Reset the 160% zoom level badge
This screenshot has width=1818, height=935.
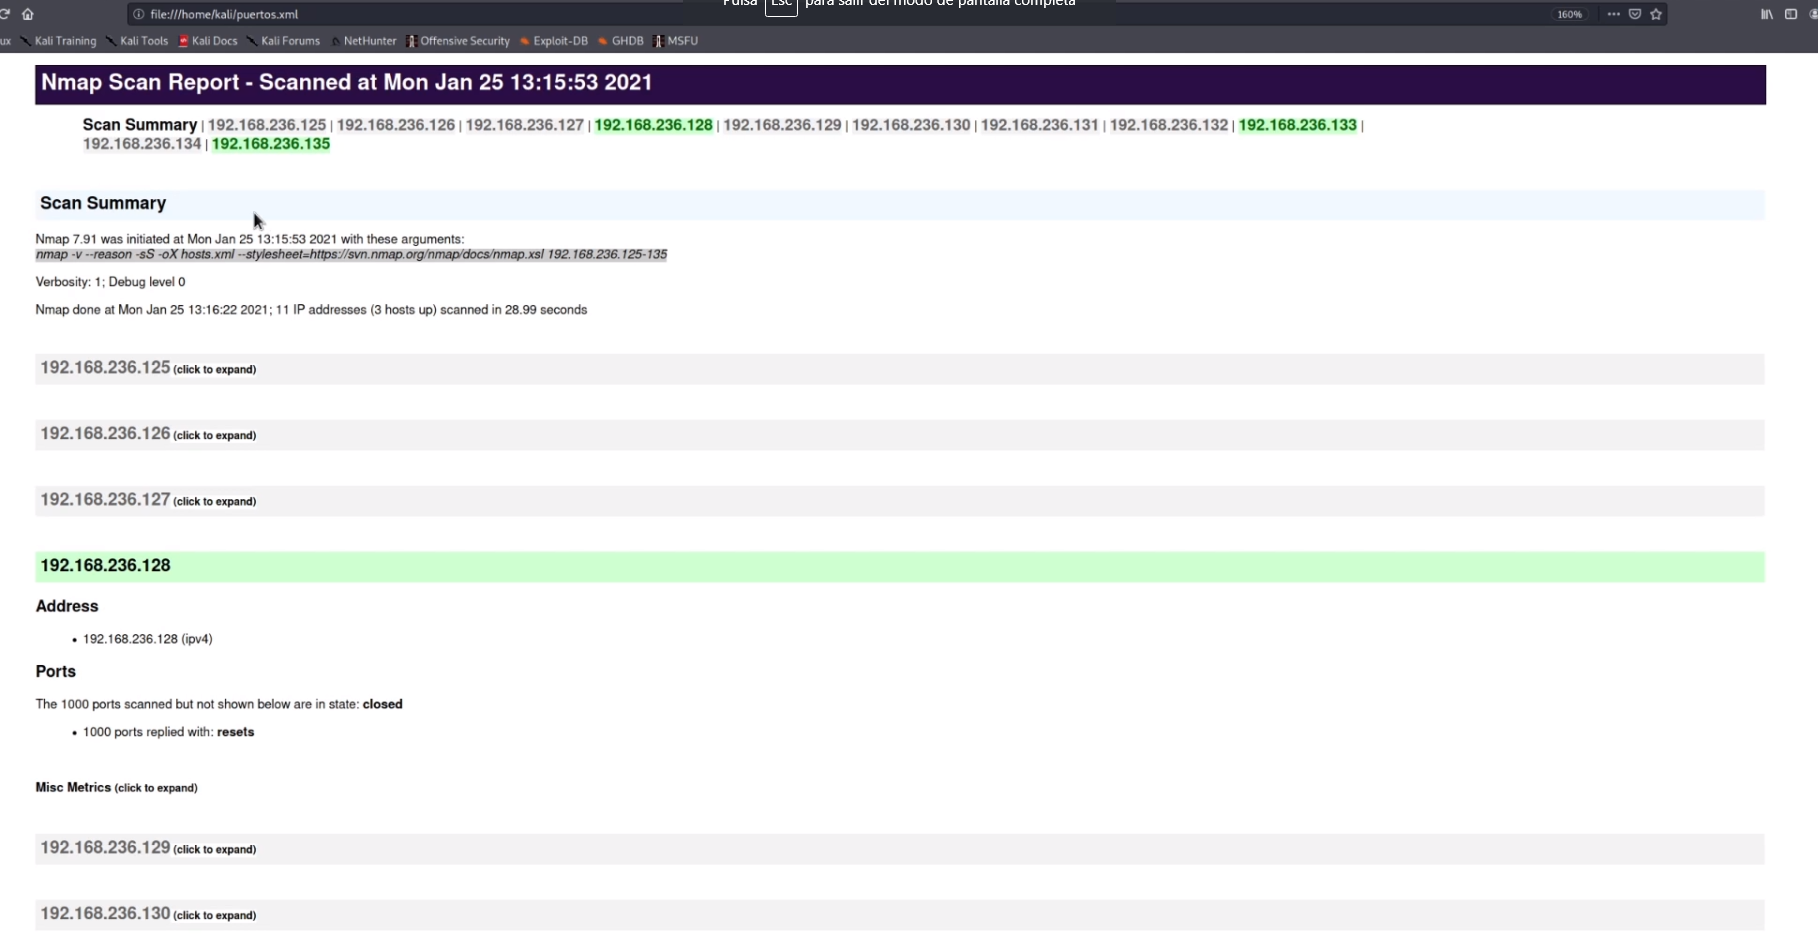(x=1569, y=14)
